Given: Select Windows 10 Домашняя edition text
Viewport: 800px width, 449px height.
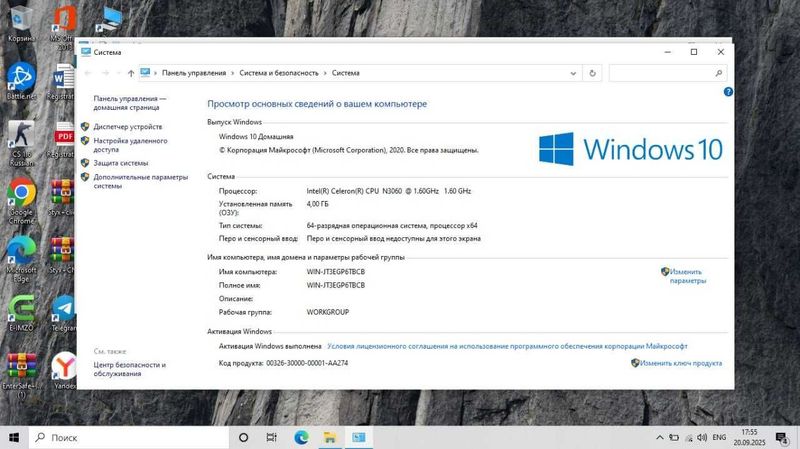Looking at the screenshot, I should click(x=256, y=137).
